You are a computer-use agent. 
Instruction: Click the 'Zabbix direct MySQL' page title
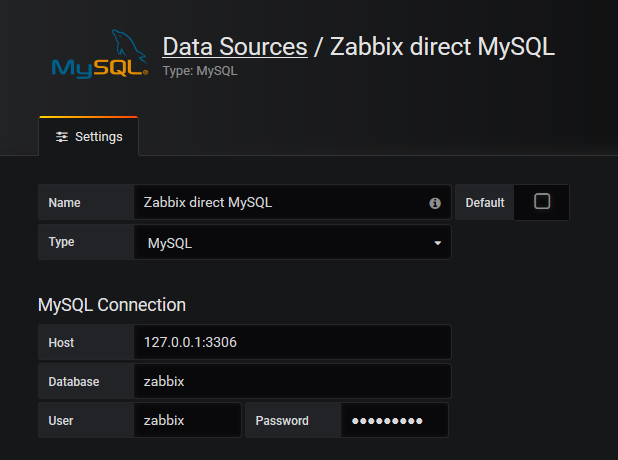click(441, 46)
